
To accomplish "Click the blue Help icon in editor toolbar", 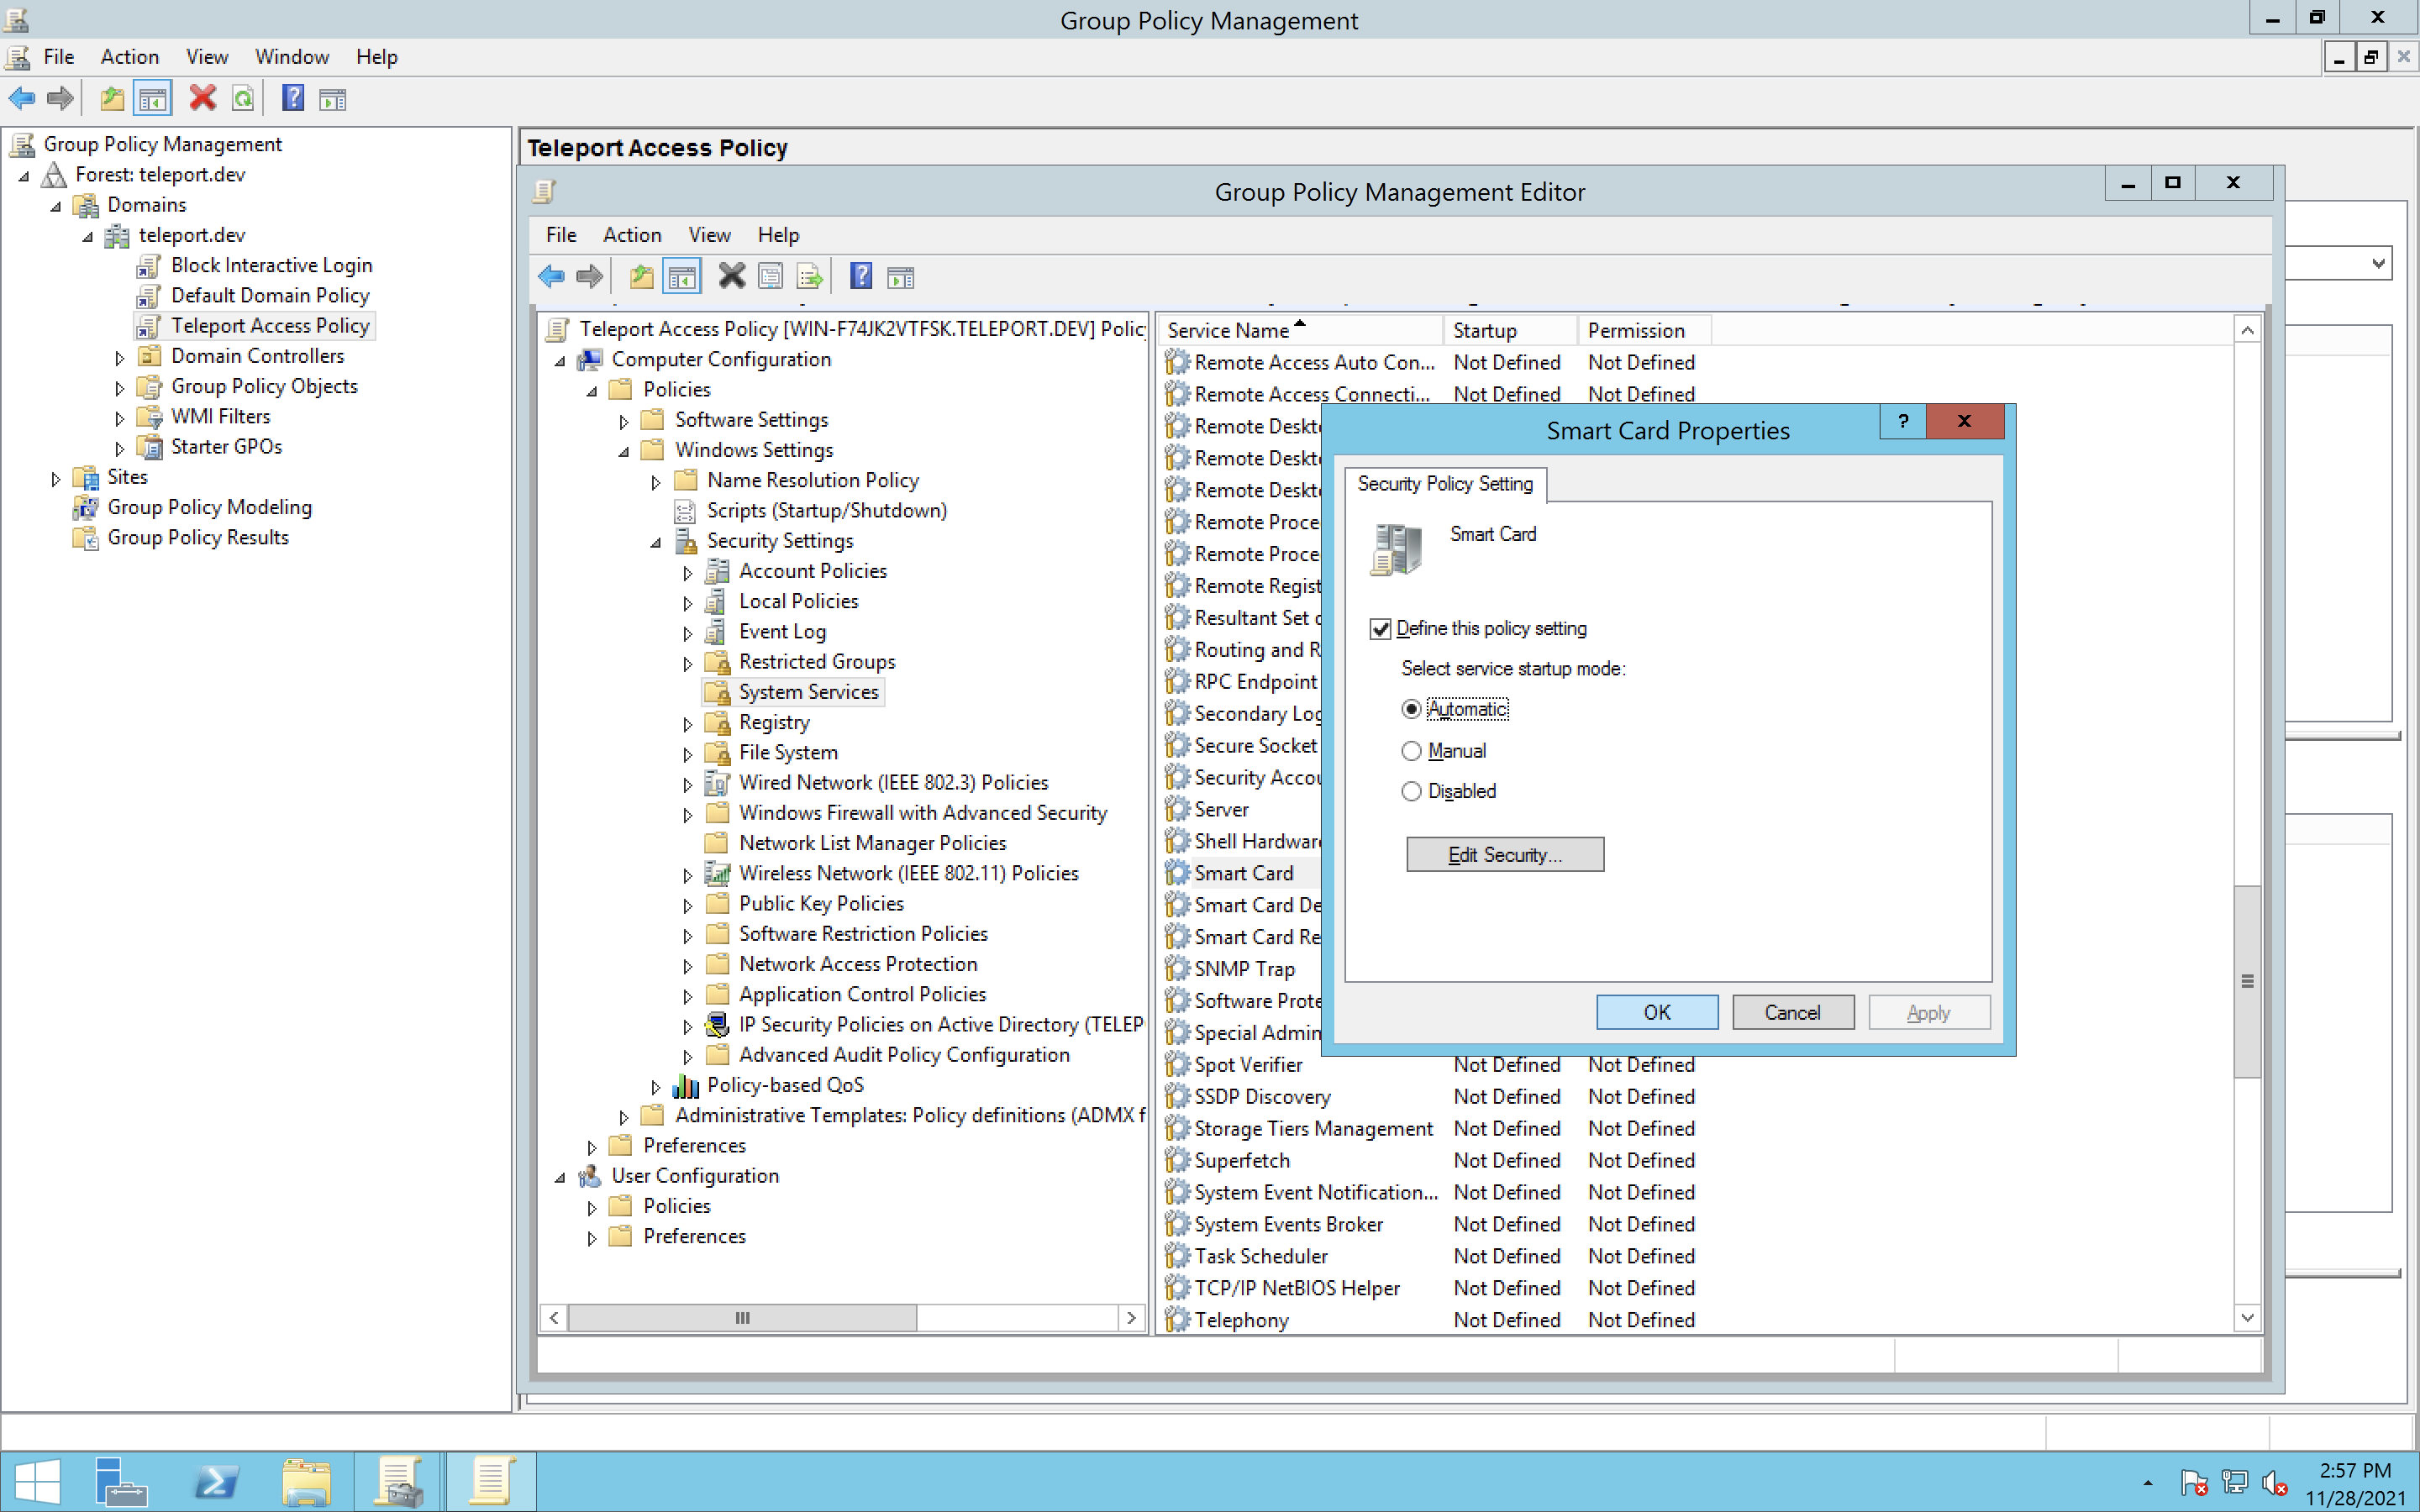I will [x=860, y=277].
